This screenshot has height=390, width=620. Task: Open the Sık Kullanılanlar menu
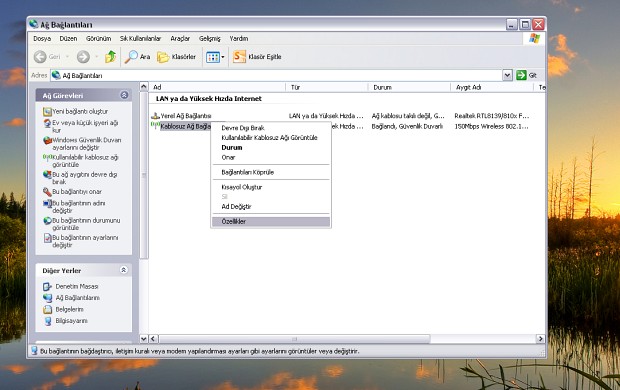click(140, 38)
